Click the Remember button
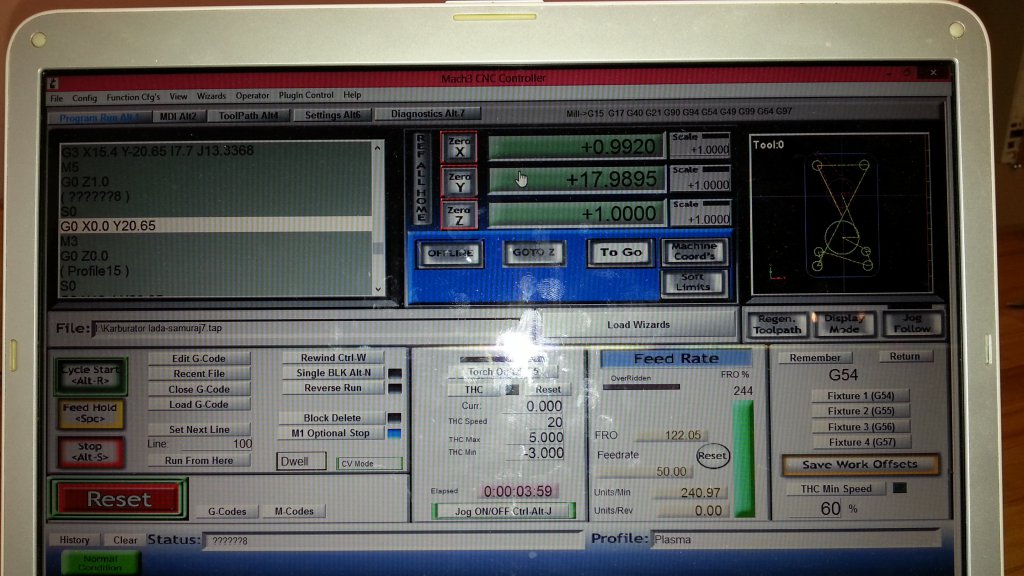This screenshot has width=1024, height=576. click(815, 358)
